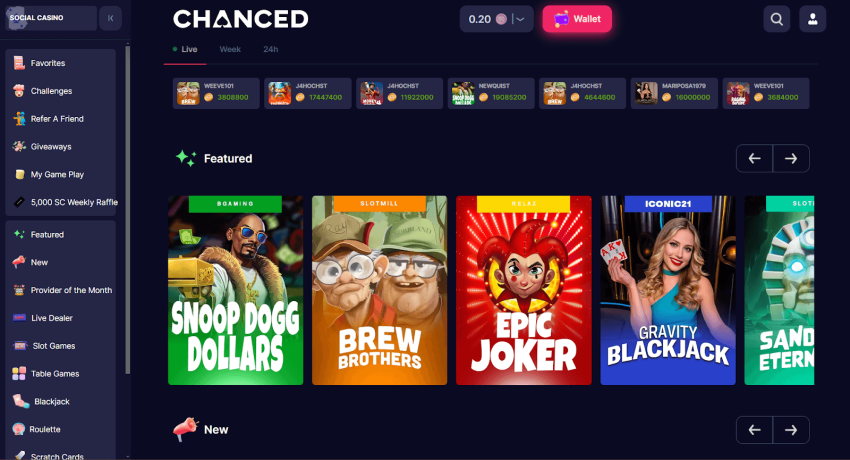Screen dimensions: 850x460
Task: Open the Giveaways section
Action: 60,146
